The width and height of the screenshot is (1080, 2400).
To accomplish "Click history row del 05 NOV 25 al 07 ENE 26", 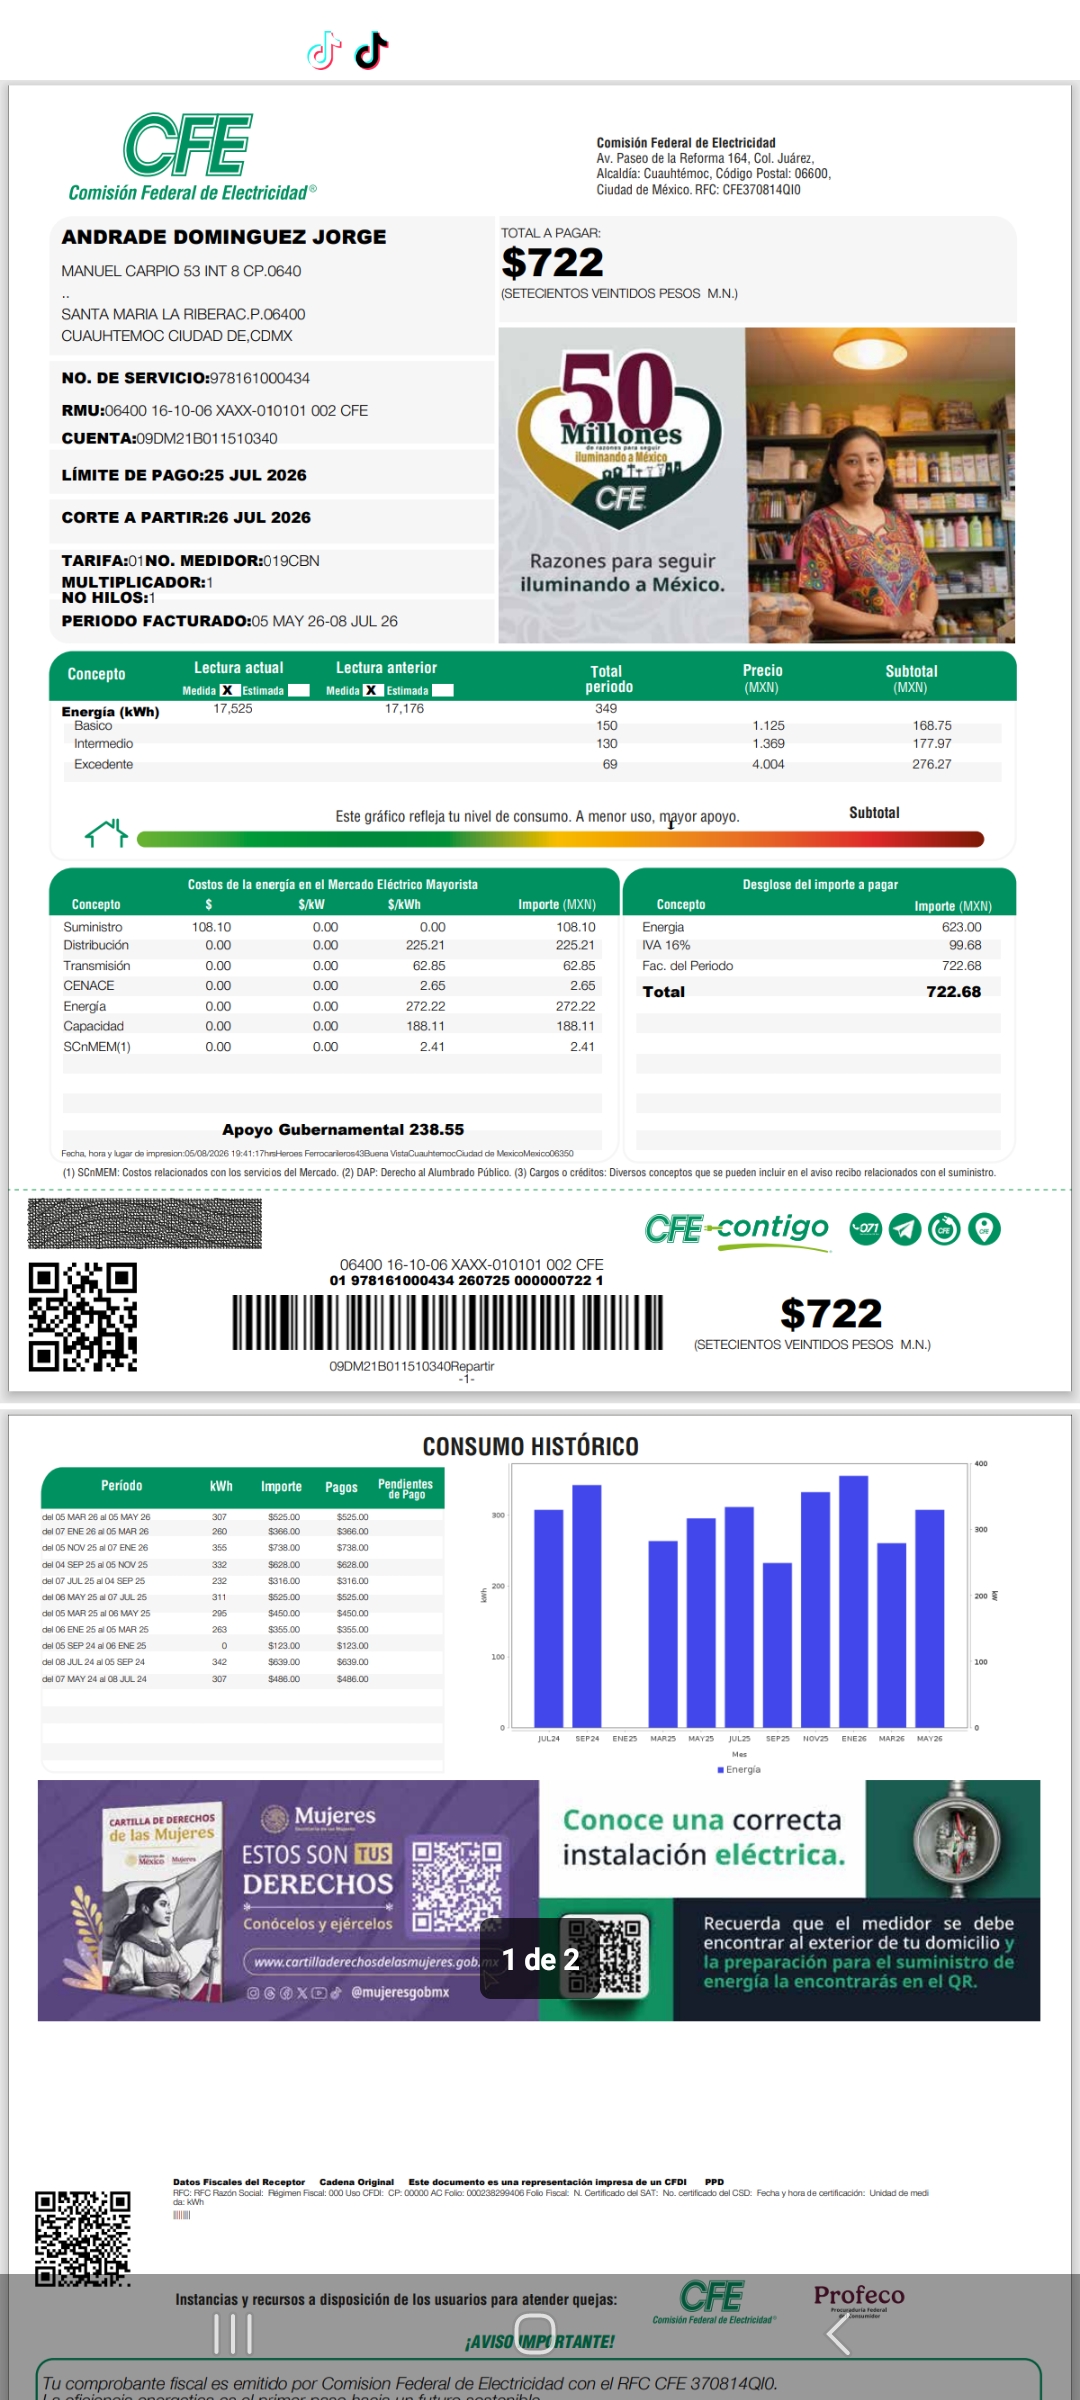I will tap(243, 1548).
